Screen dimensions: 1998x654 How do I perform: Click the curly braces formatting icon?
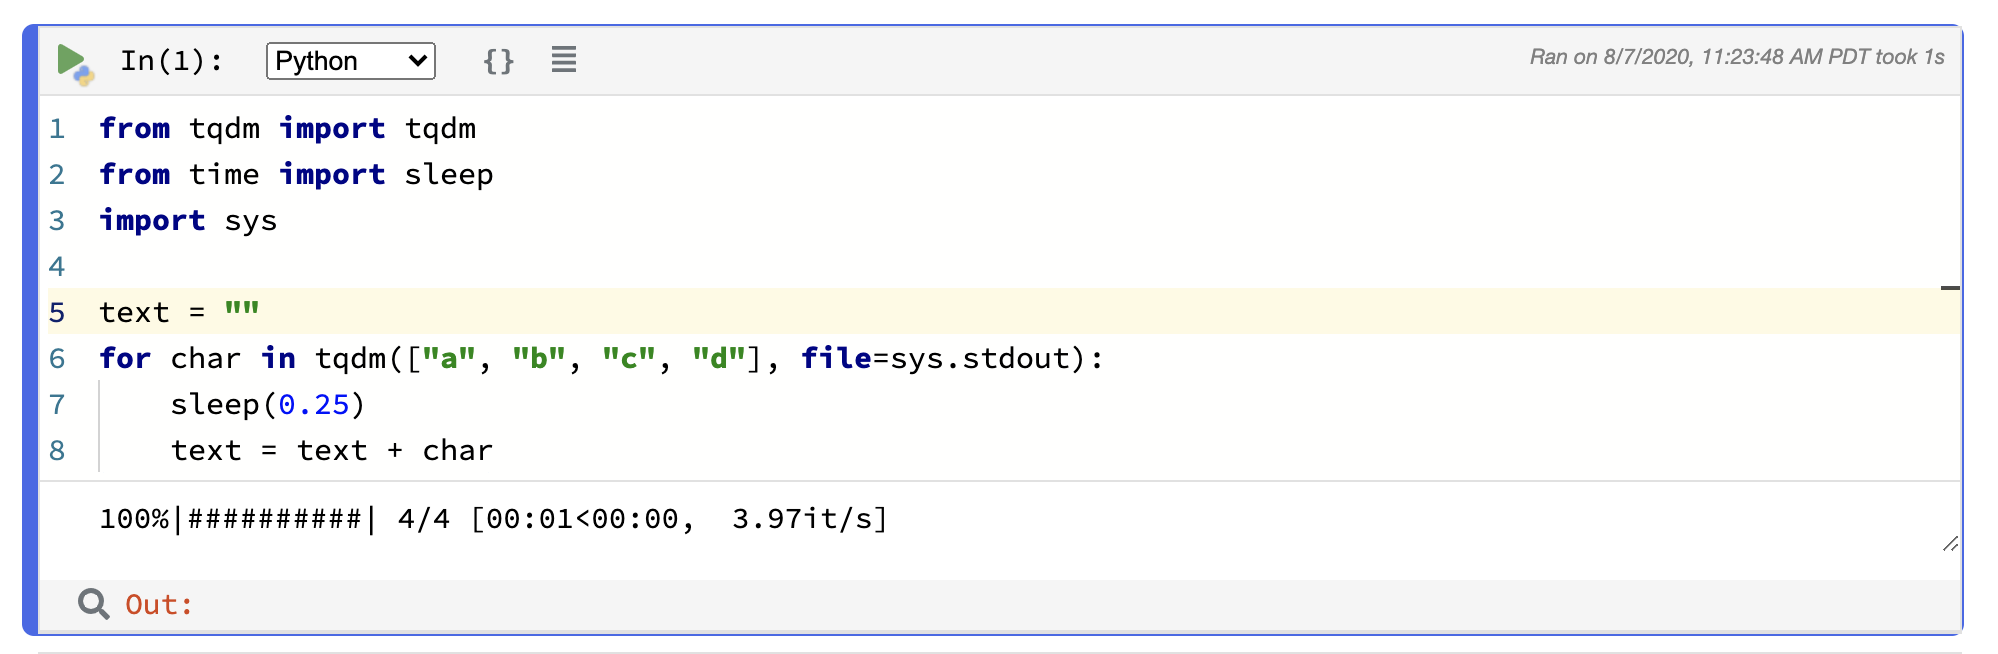coord(499,60)
